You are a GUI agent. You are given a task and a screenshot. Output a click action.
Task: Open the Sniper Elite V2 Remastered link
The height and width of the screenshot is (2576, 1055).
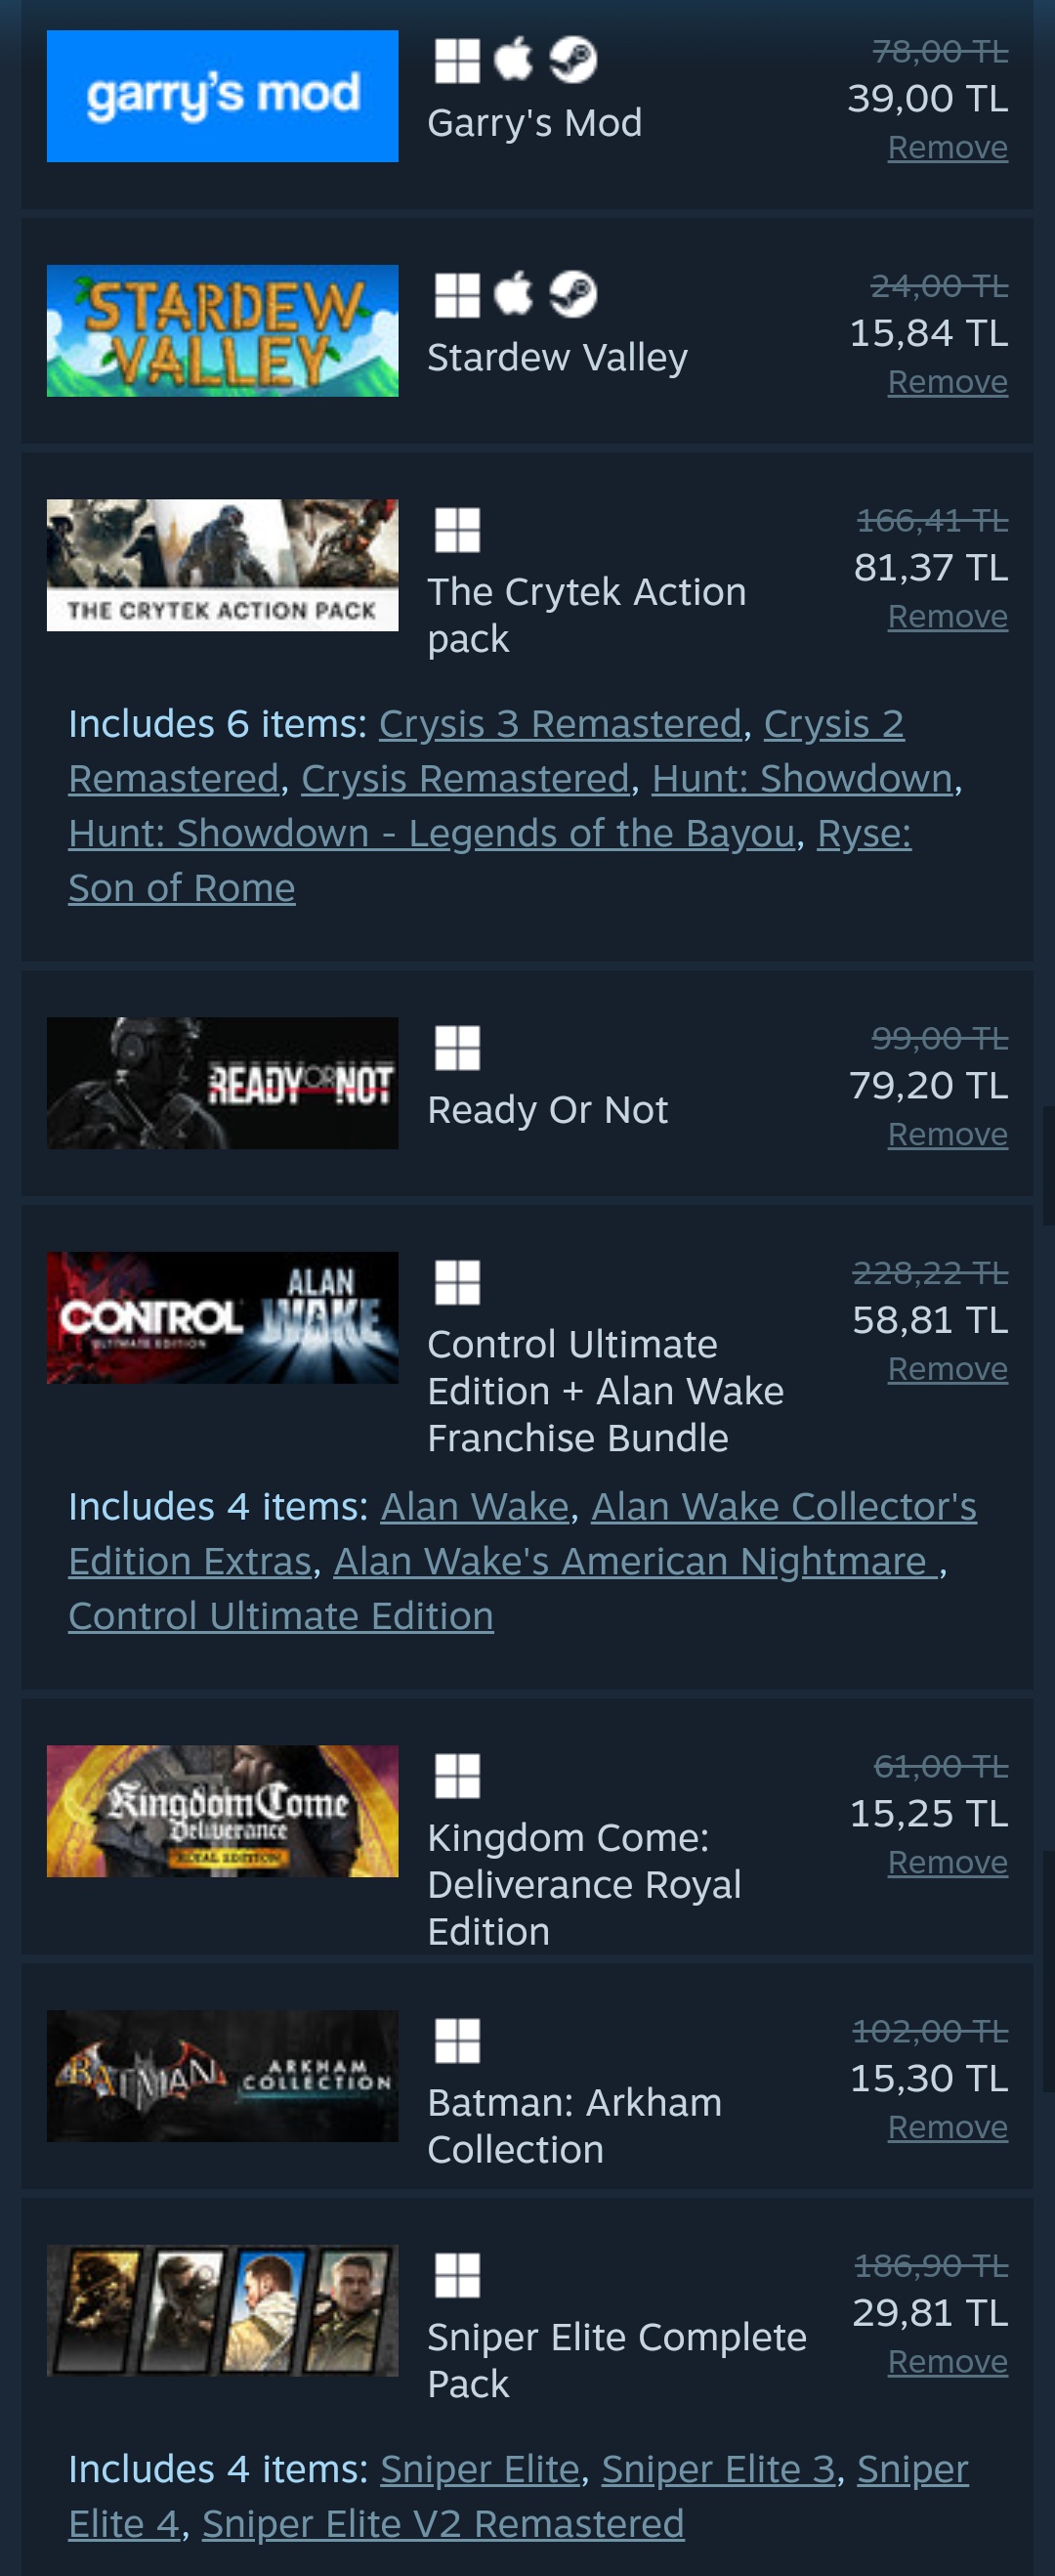[x=443, y=2524]
